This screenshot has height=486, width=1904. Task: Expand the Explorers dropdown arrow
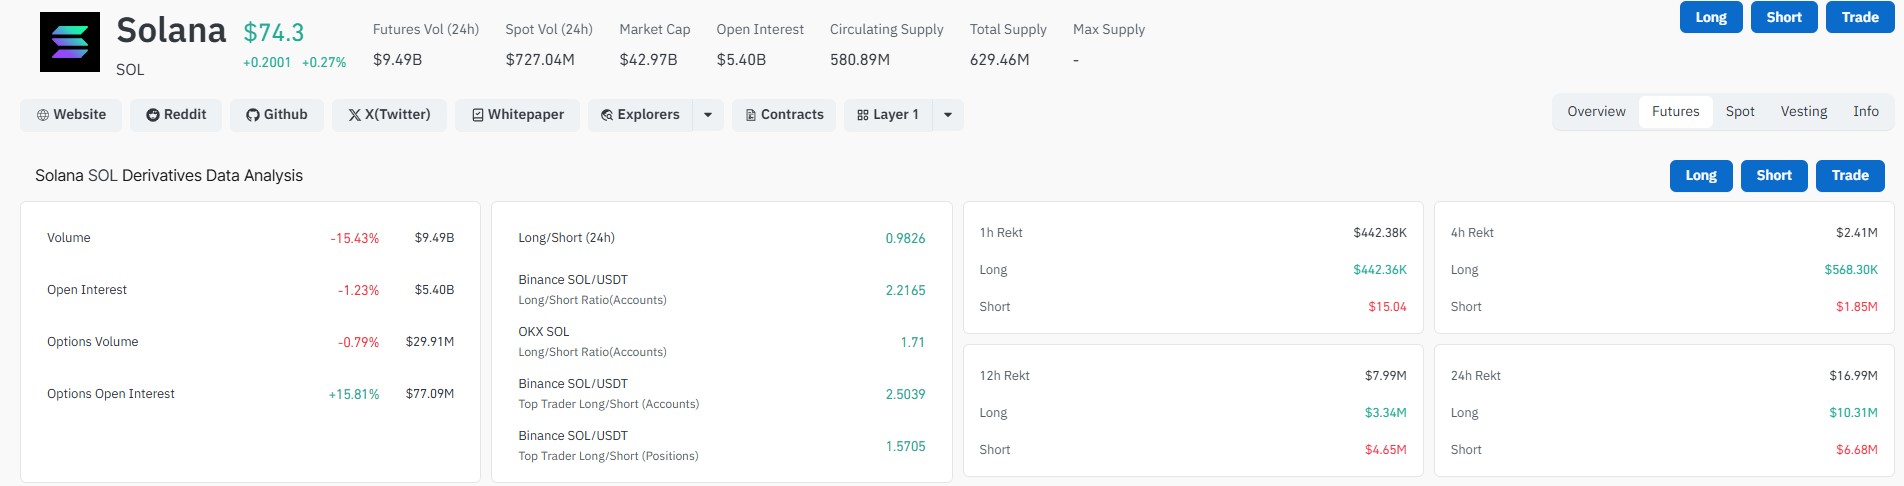pyautogui.click(x=708, y=115)
